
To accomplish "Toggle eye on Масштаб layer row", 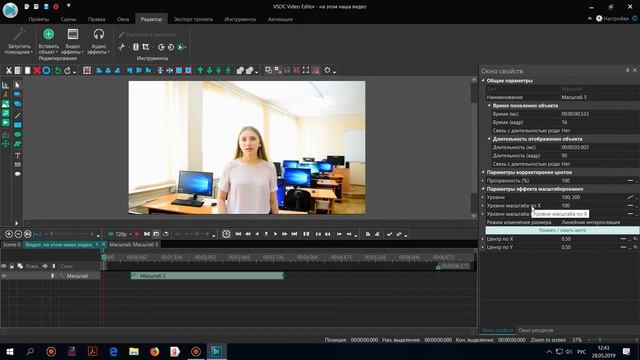I will click(4, 276).
